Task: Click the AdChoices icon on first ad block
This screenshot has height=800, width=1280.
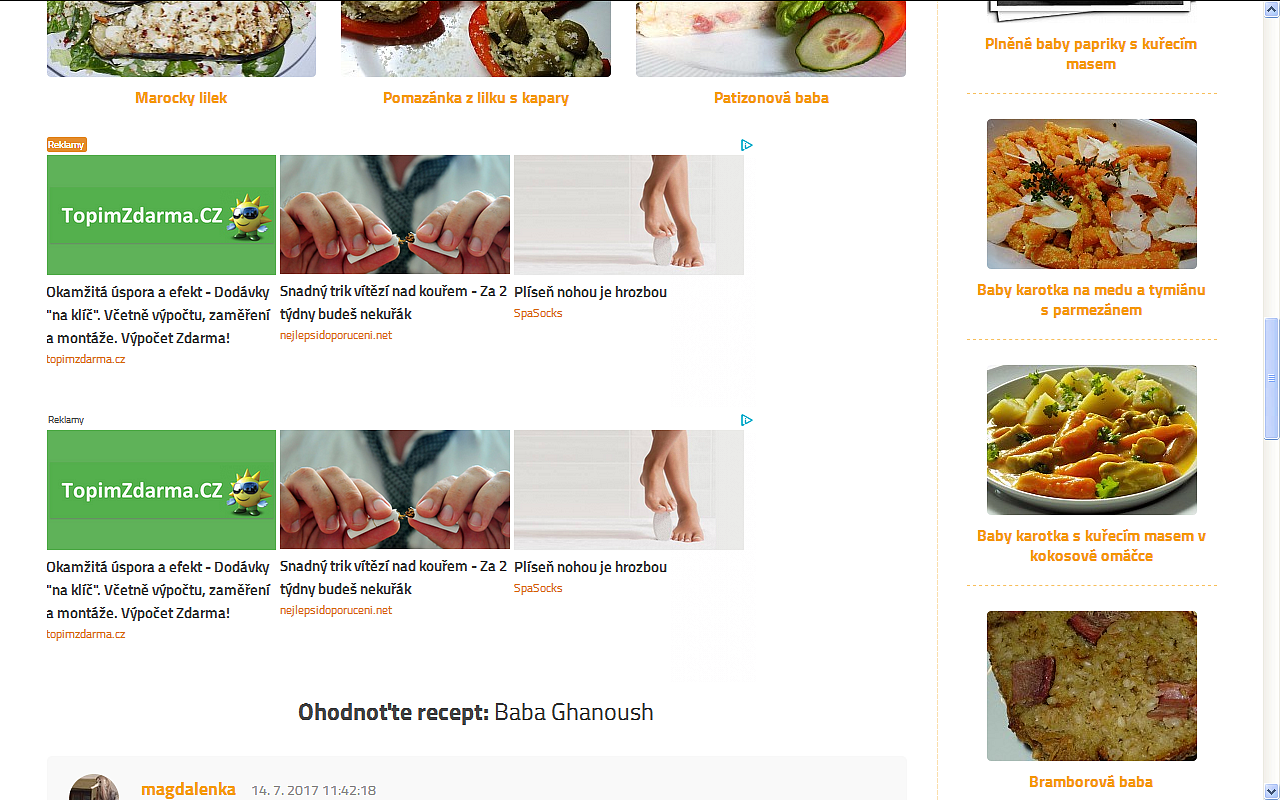Action: pos(746,145)
